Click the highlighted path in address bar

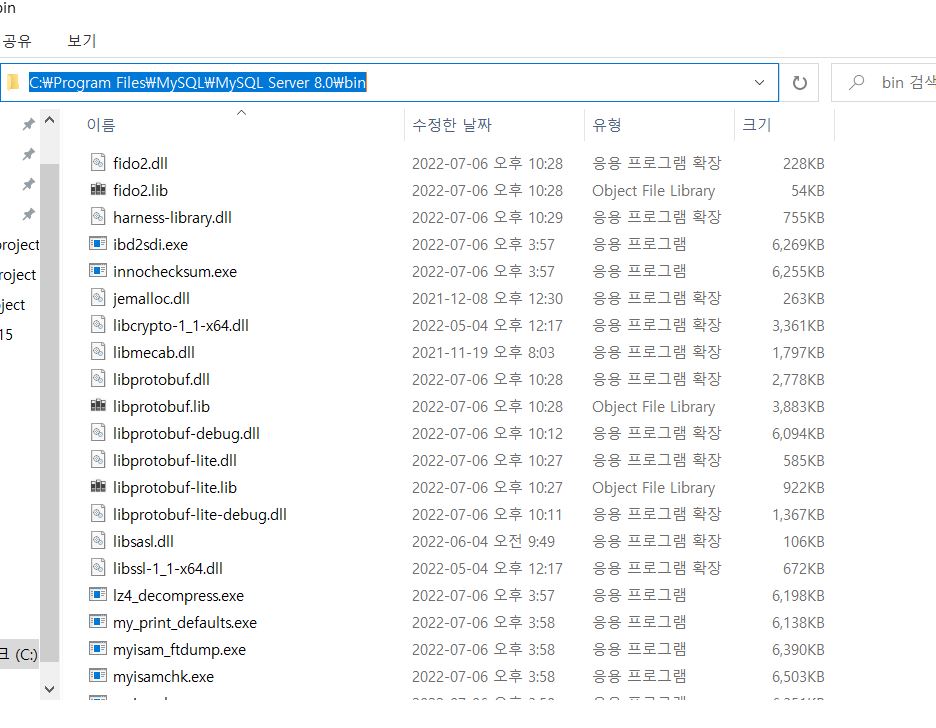point(198,82)
